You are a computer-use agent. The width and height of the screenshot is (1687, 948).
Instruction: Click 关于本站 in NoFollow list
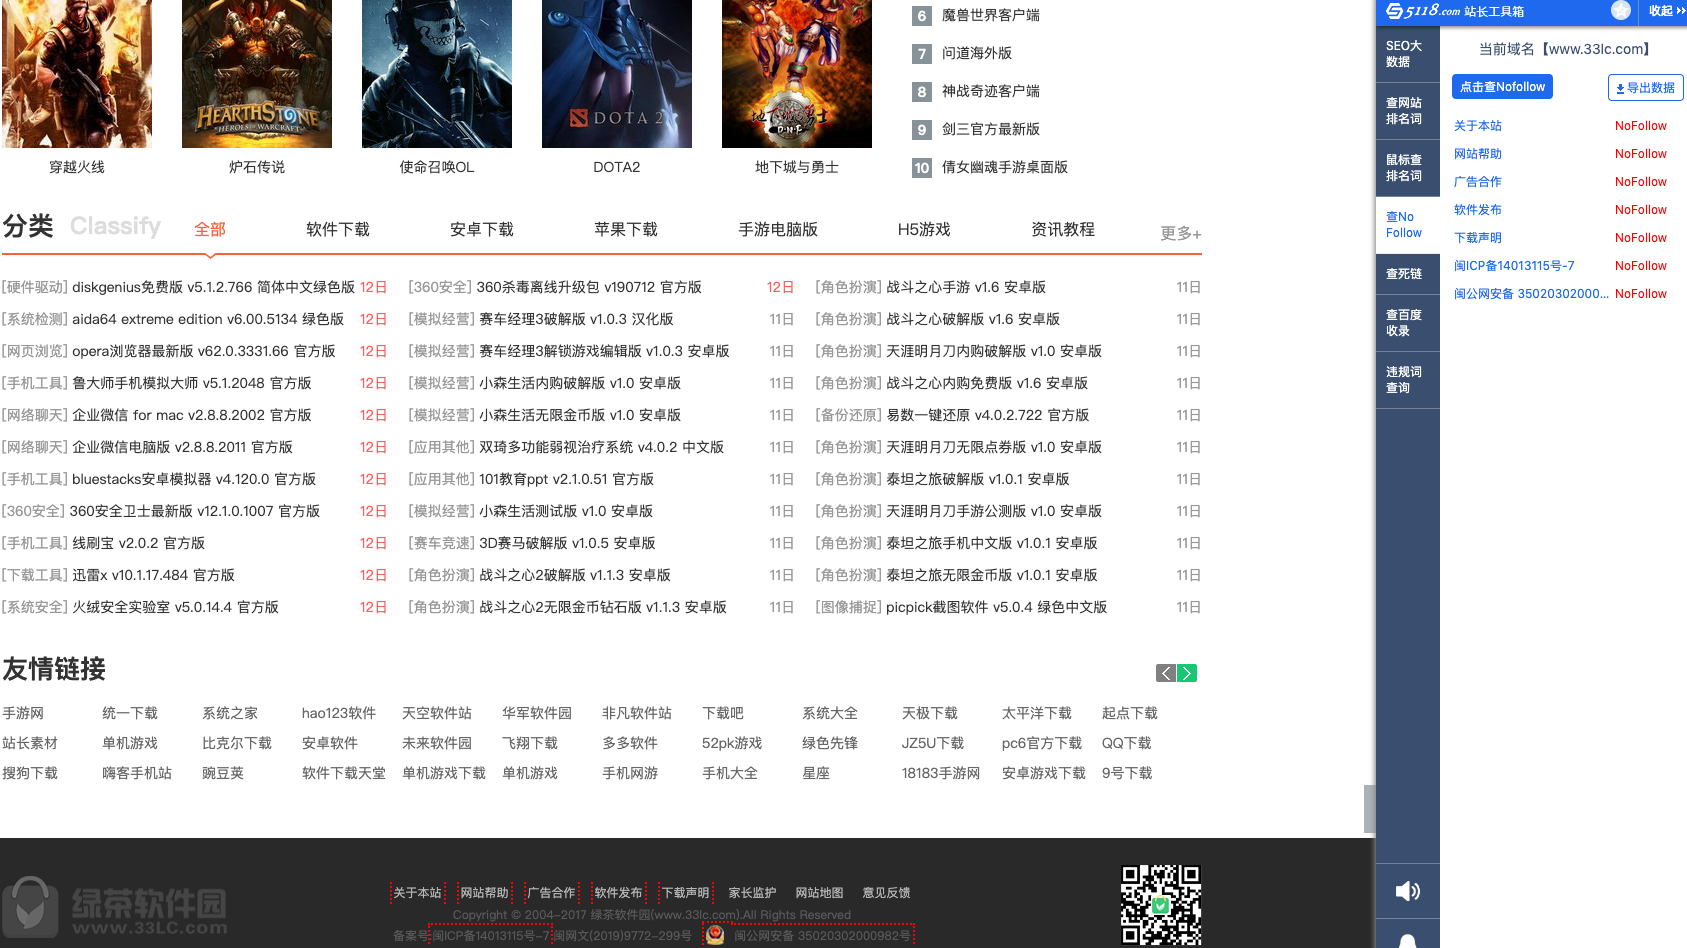click(1478, 126)
